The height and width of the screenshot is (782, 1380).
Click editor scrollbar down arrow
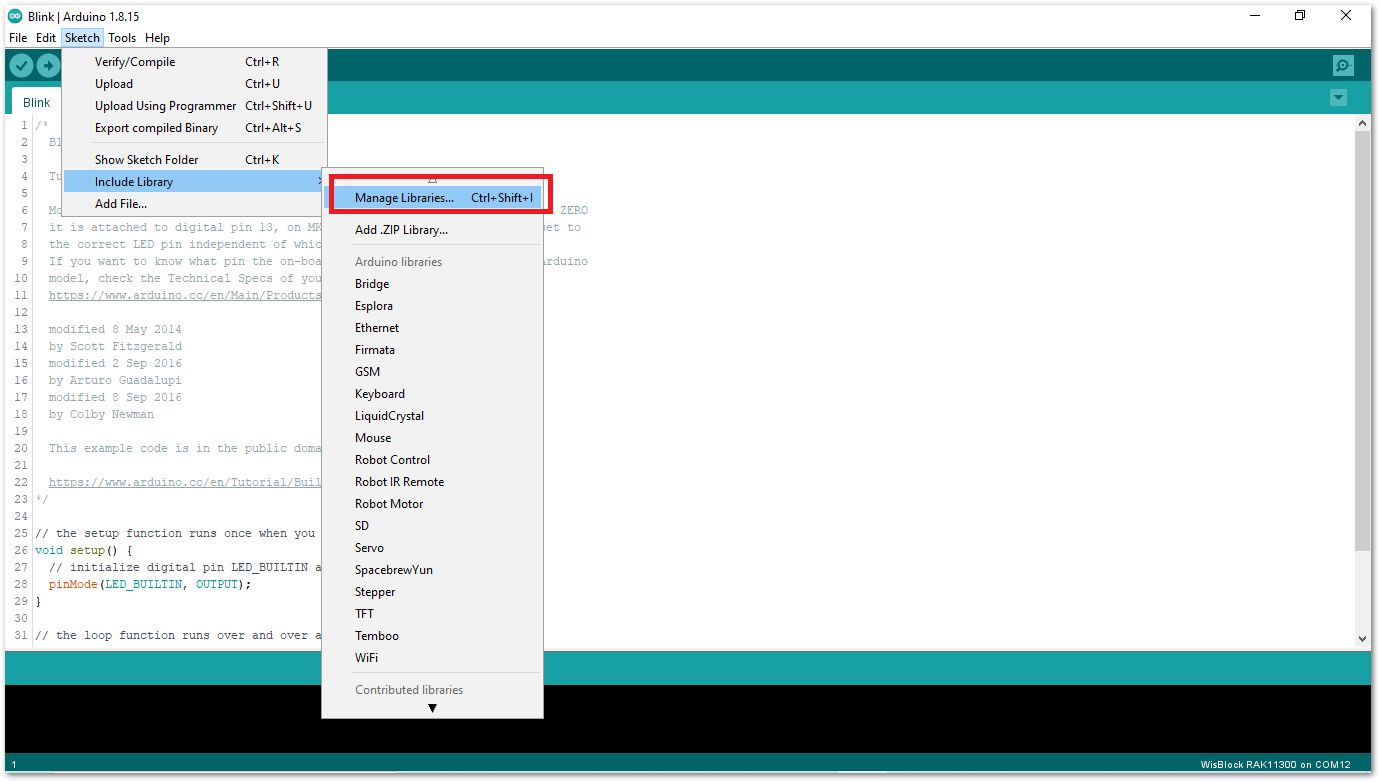tap(1362, 637)
